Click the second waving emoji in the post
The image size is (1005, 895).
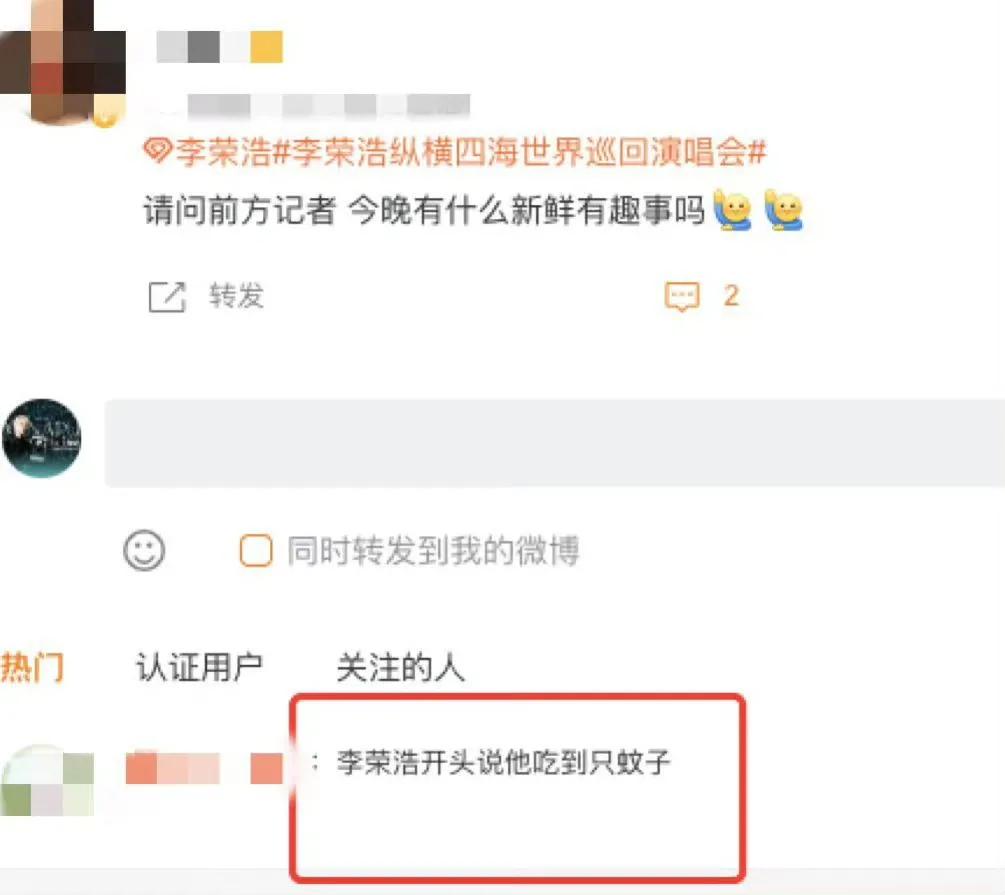784,210
